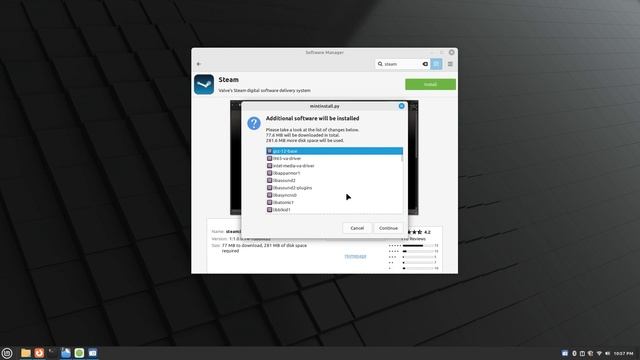Select intel-media-va-driver package row

(x=334, y=166)
